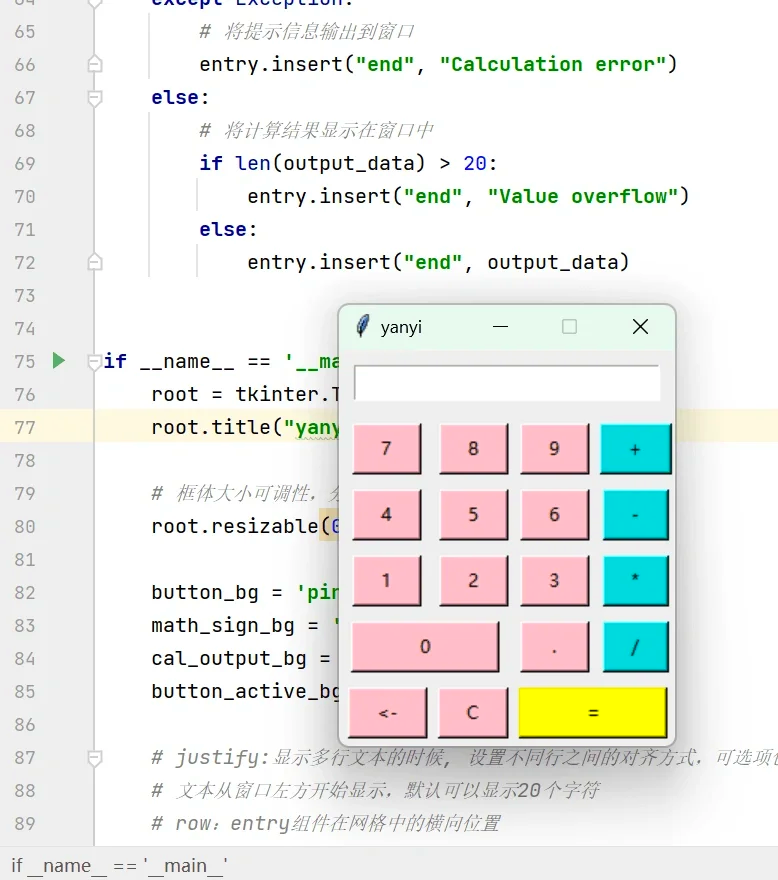778x880 pixels.
Task: Click the "Value overflow" string
Action: tap(583, 196)
